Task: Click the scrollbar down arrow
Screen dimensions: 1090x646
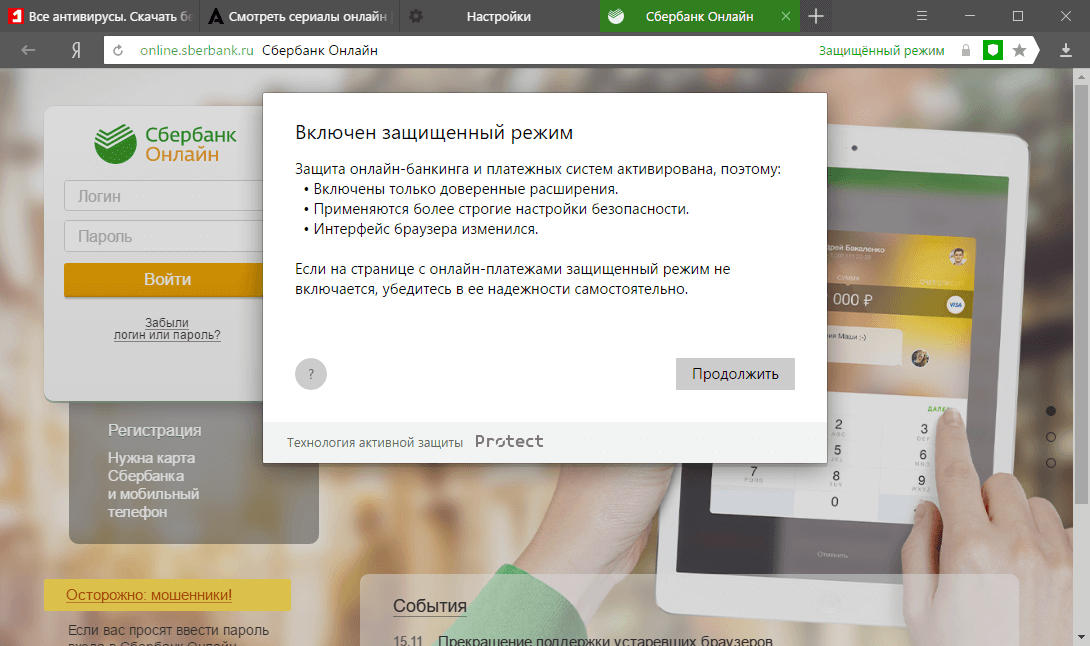Action: tap(1082, 637)
